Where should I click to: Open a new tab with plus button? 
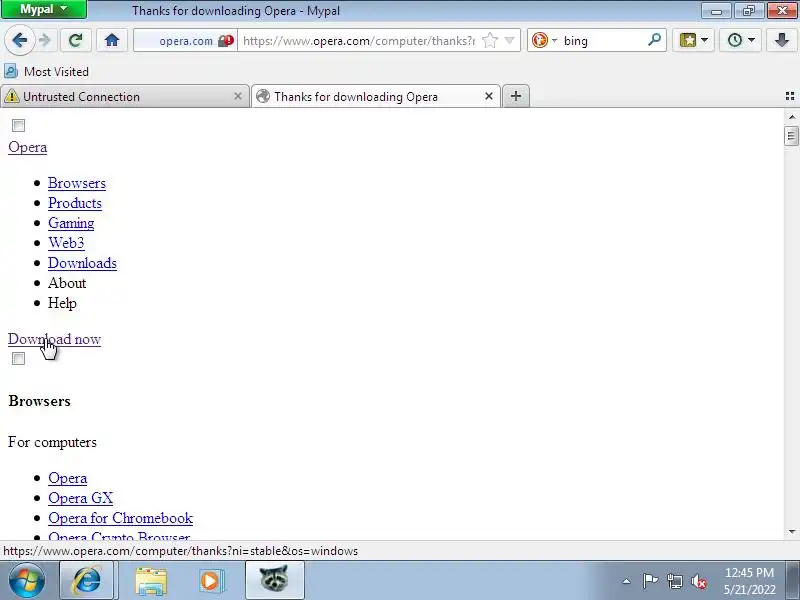pyautogui.click(x=516, y=96)
